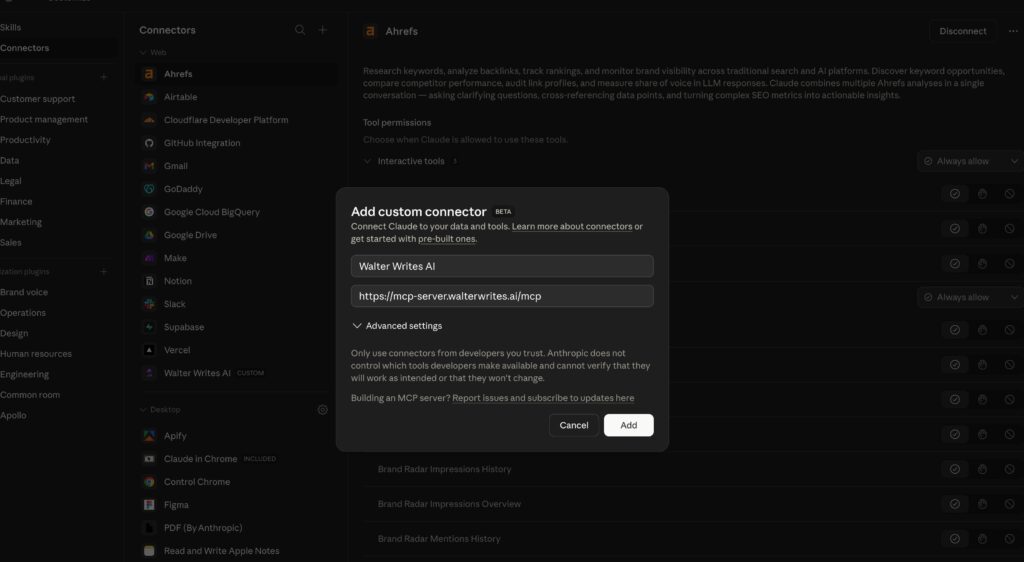
Task: Open the Supabase connector icon
Action: (149, 327)
